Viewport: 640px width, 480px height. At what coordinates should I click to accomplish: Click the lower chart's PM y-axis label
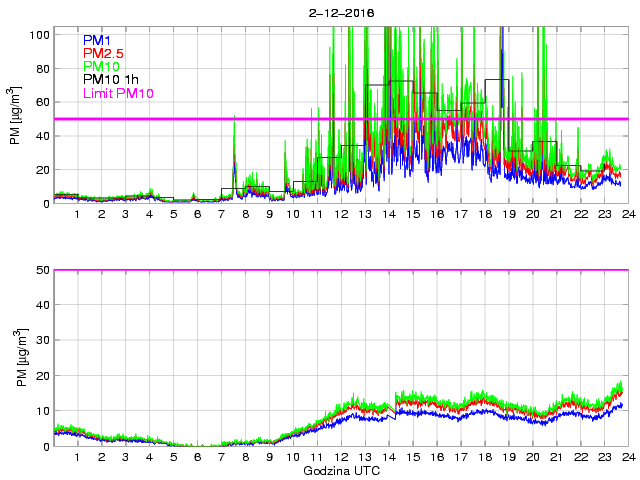(x=16, y=358)
